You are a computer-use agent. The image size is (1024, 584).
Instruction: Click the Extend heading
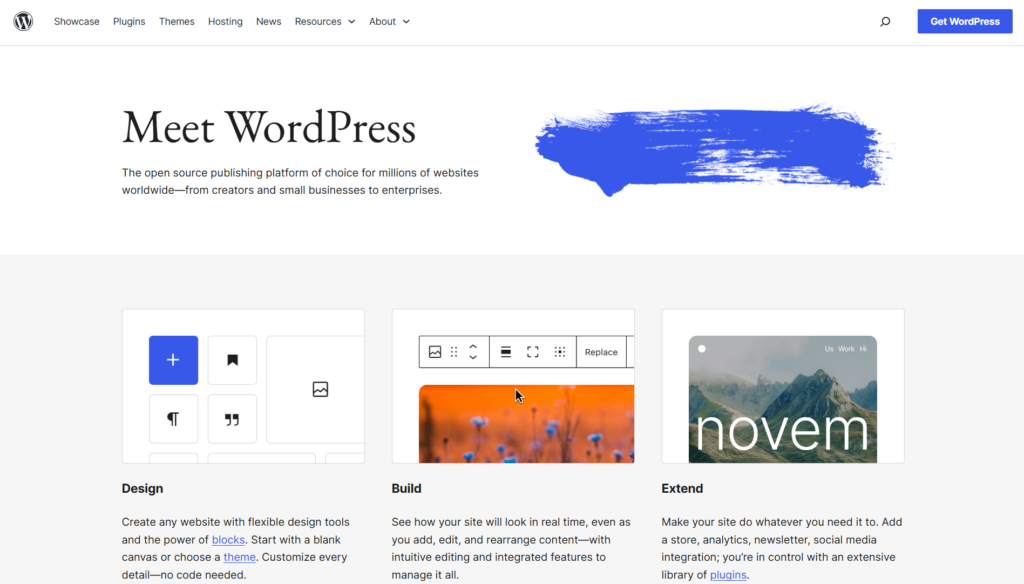[x=682, y=489]
